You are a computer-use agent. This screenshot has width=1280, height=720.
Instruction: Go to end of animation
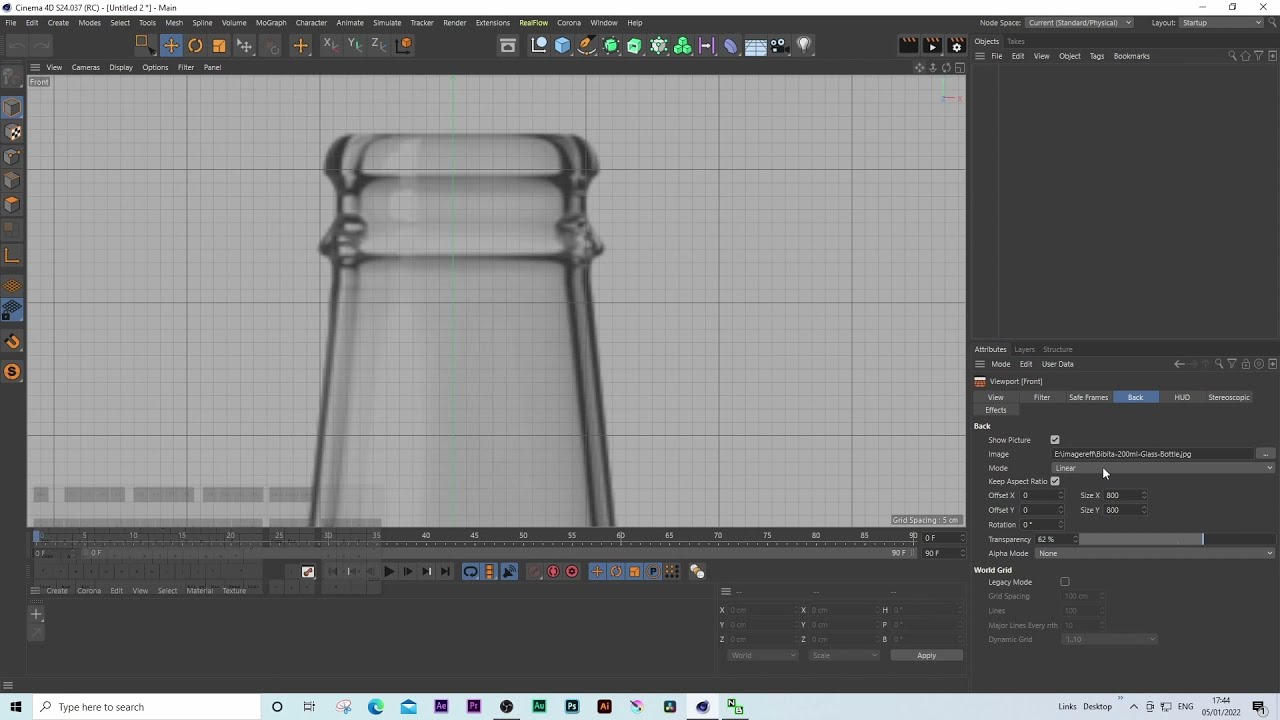[x=445, y=572]
